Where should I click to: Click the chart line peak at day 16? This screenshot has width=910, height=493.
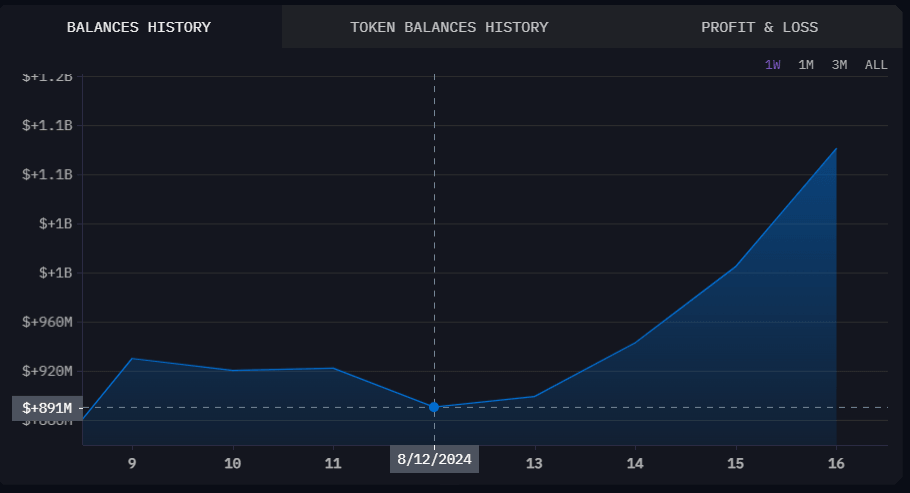point(836,149)
